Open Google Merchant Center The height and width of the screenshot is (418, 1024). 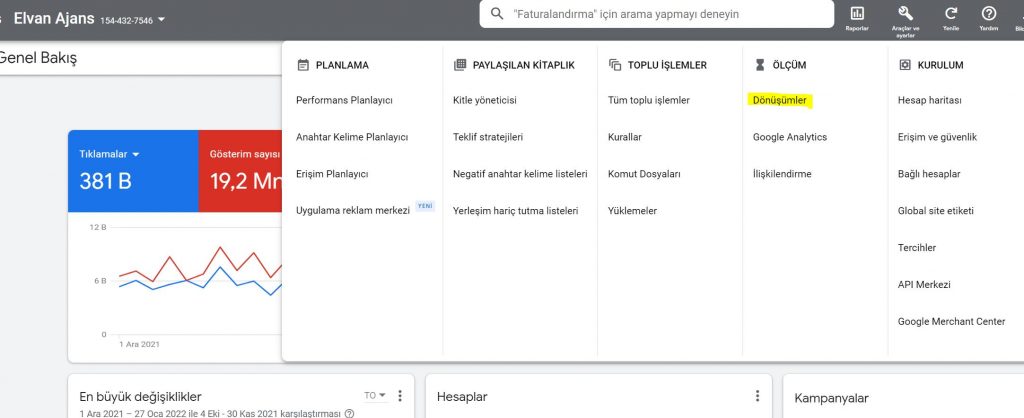pyautogui.click(x=951, y=322)
